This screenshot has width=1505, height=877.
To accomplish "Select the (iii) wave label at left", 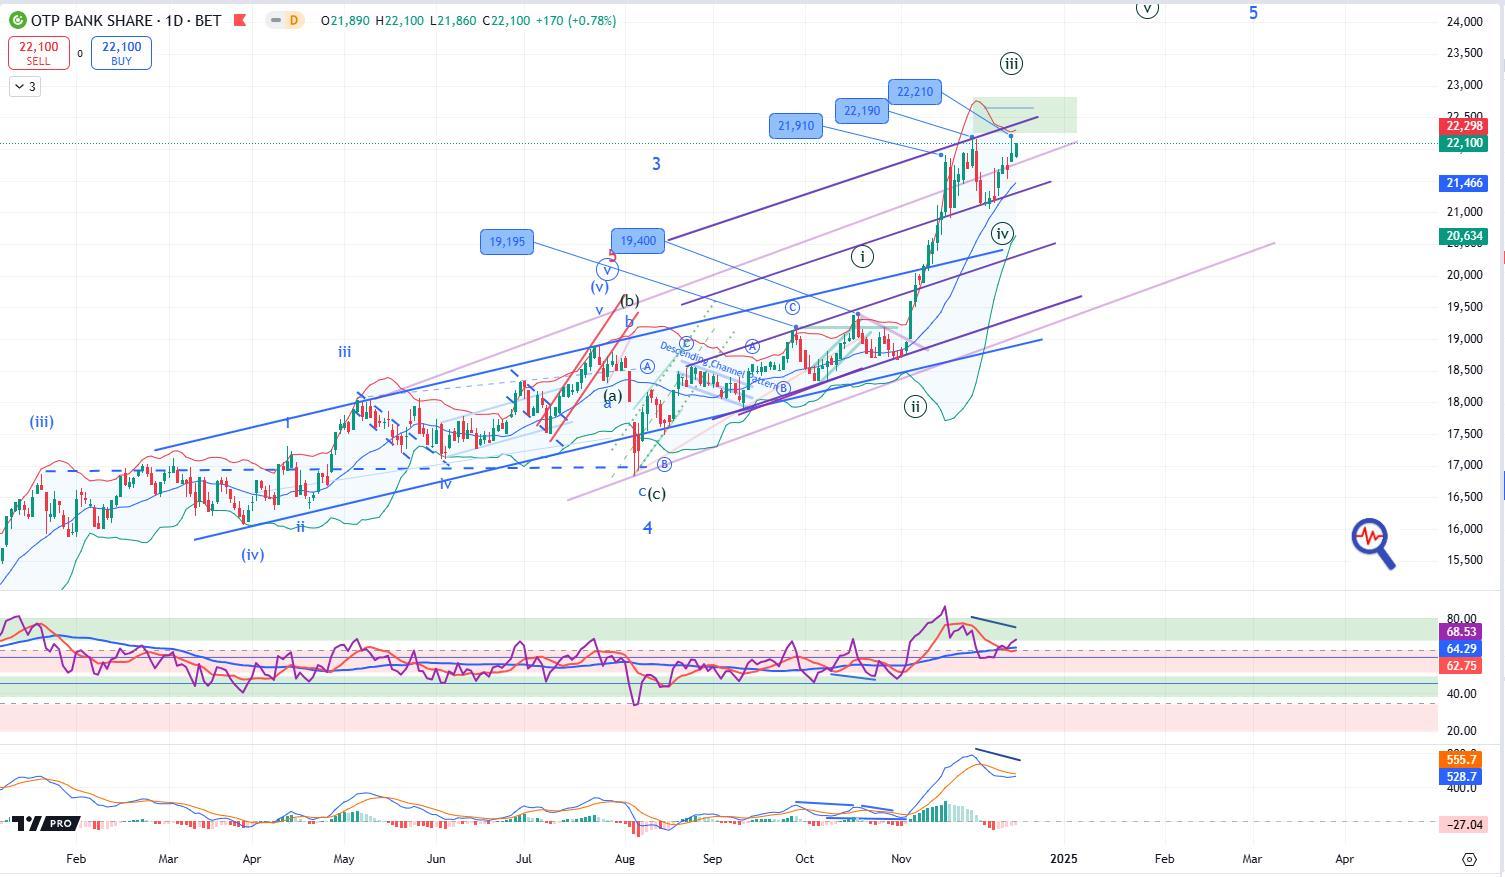I will point(41,422).
